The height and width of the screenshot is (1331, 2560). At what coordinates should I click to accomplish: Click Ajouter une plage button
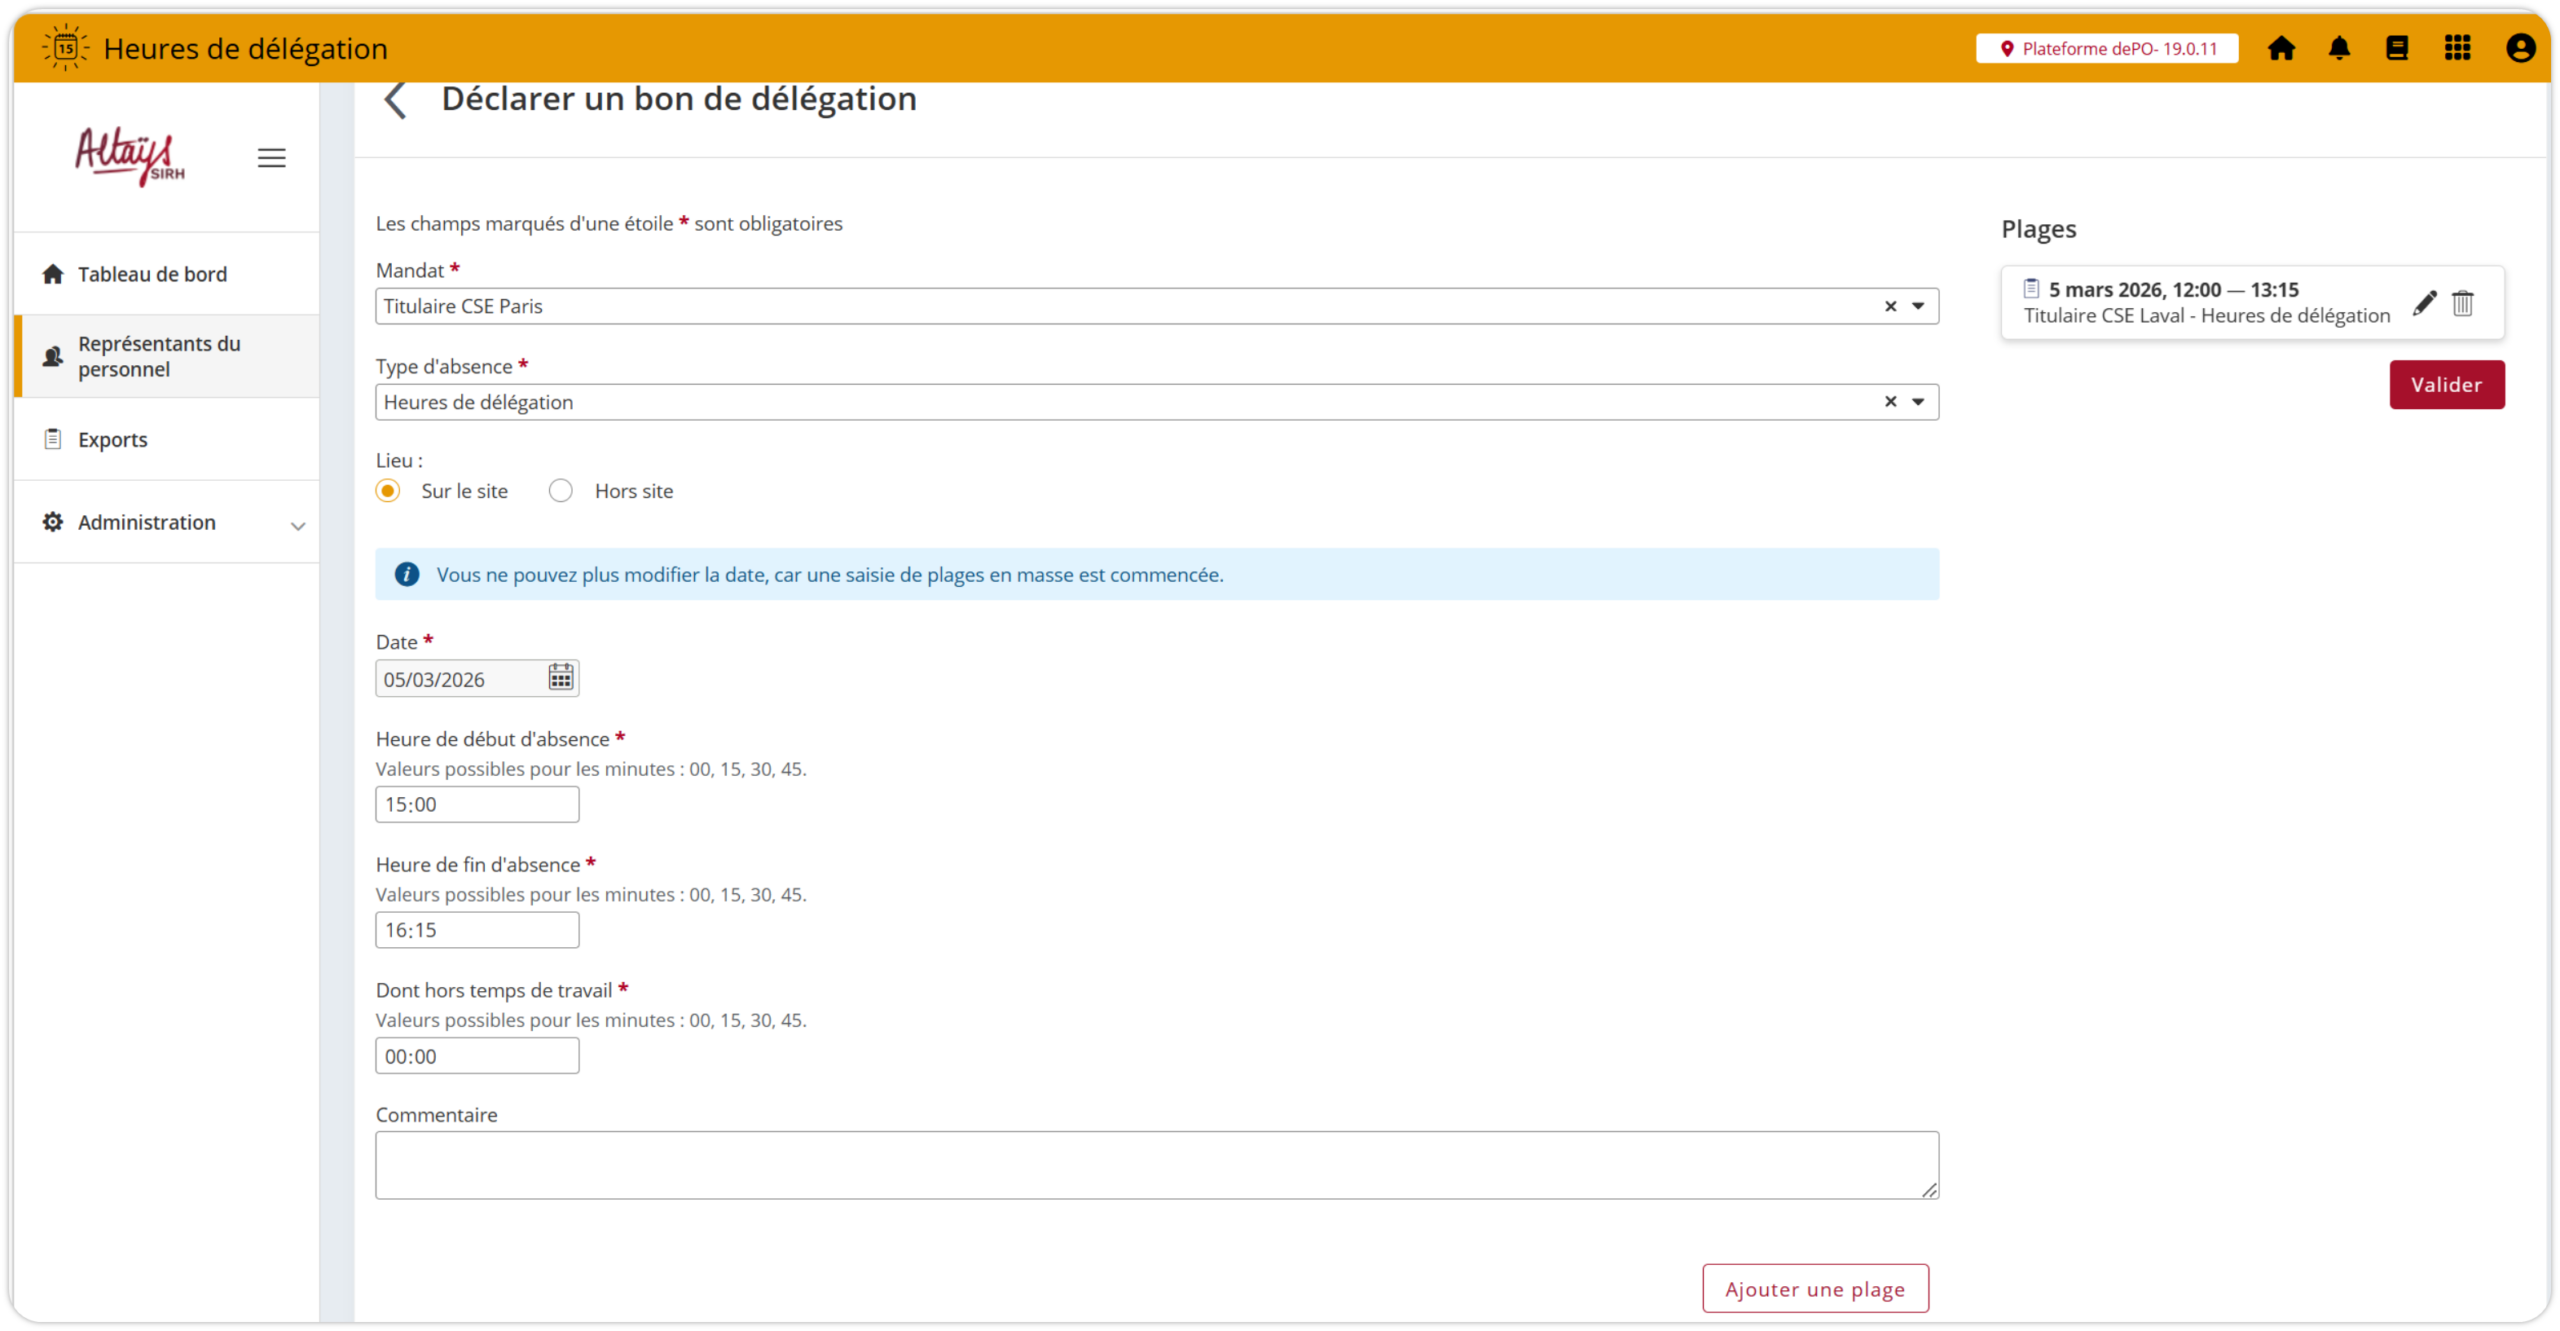pos(1815,1289)
